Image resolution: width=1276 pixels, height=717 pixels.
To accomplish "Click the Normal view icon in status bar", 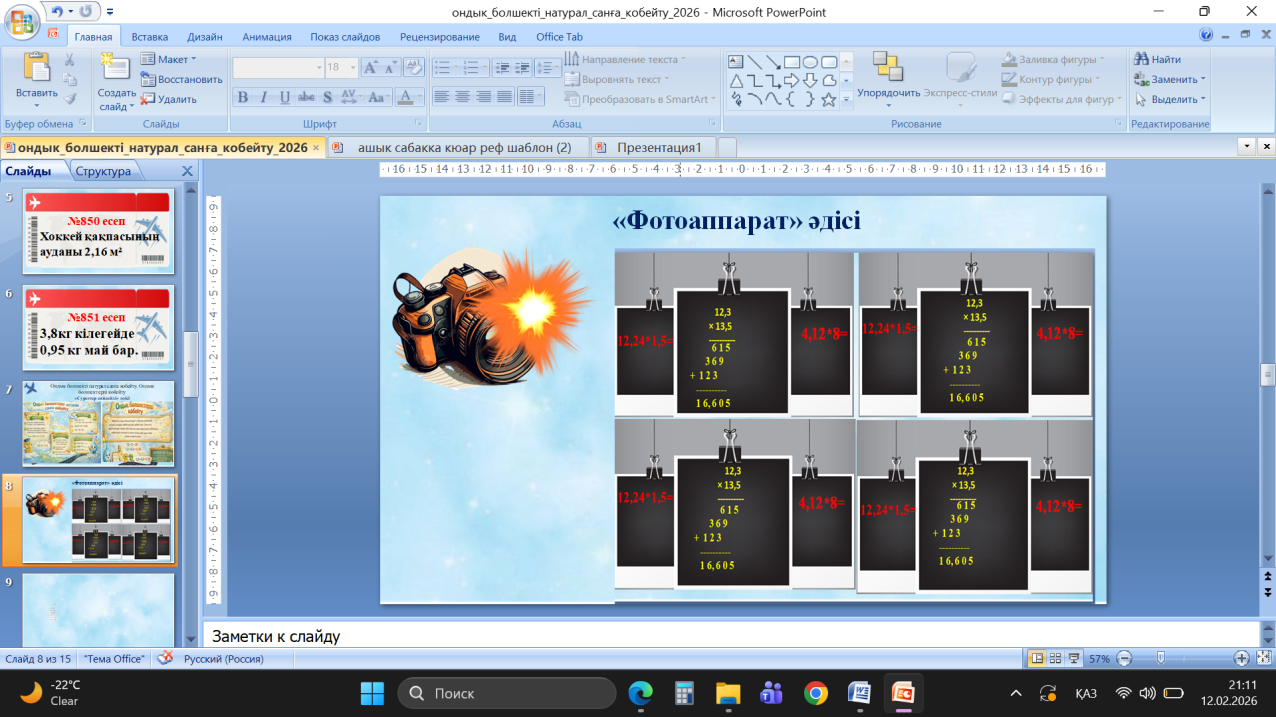I will pos(1037,658).
